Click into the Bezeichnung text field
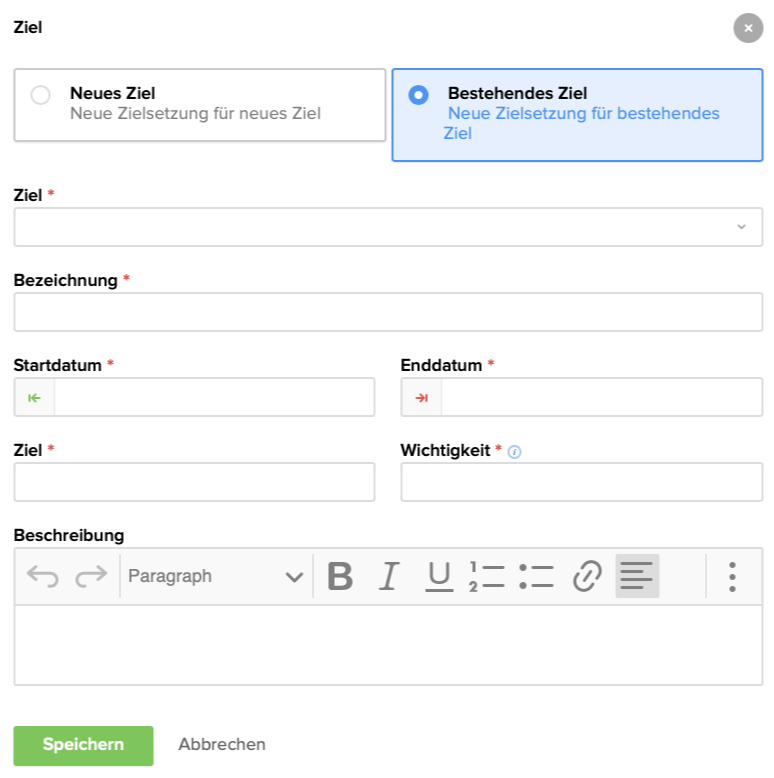The height and width of the screenshot is (778, 774). [x=388, y=312]
